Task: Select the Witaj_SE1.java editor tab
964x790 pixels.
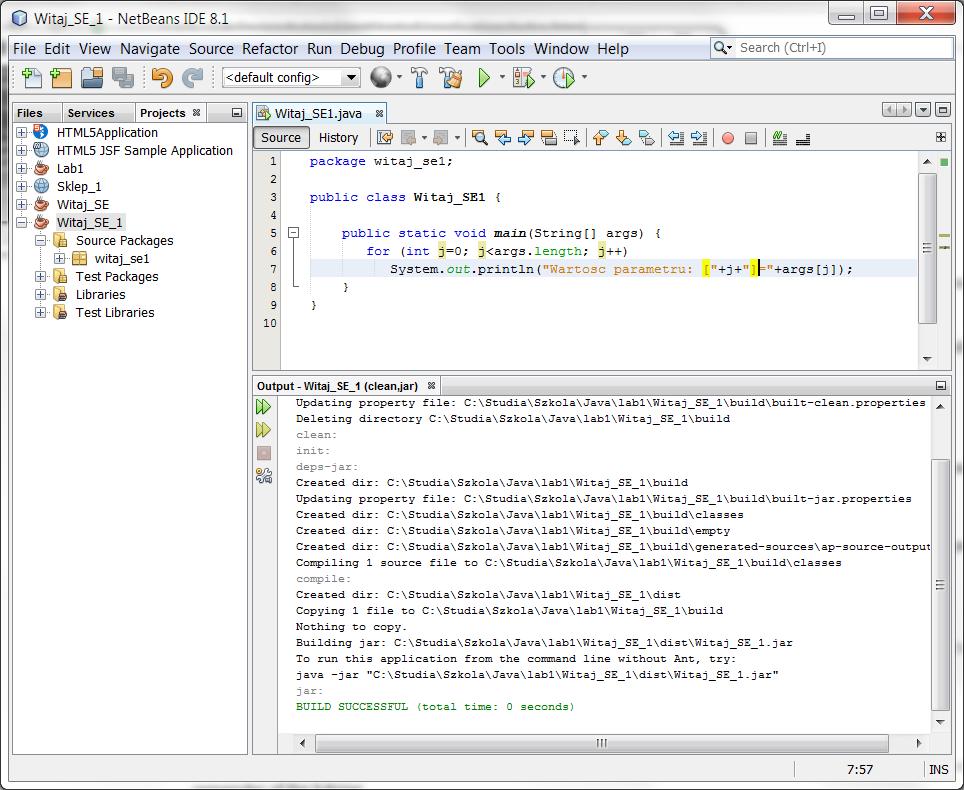Action: (318, 114)
